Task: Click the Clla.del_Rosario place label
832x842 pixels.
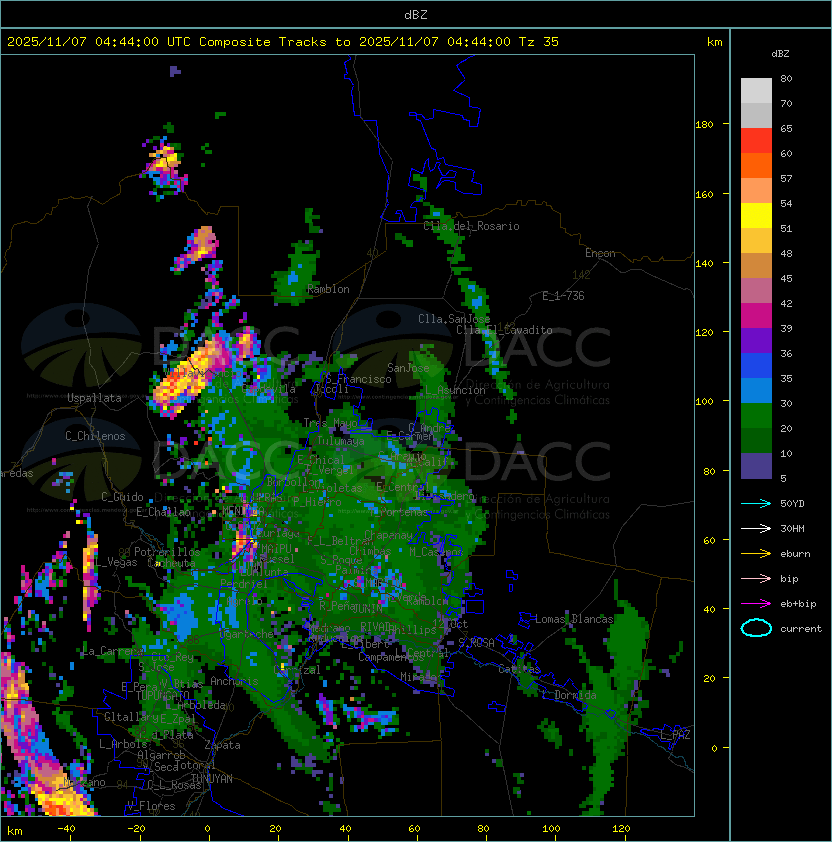Action: click(471, 226)
